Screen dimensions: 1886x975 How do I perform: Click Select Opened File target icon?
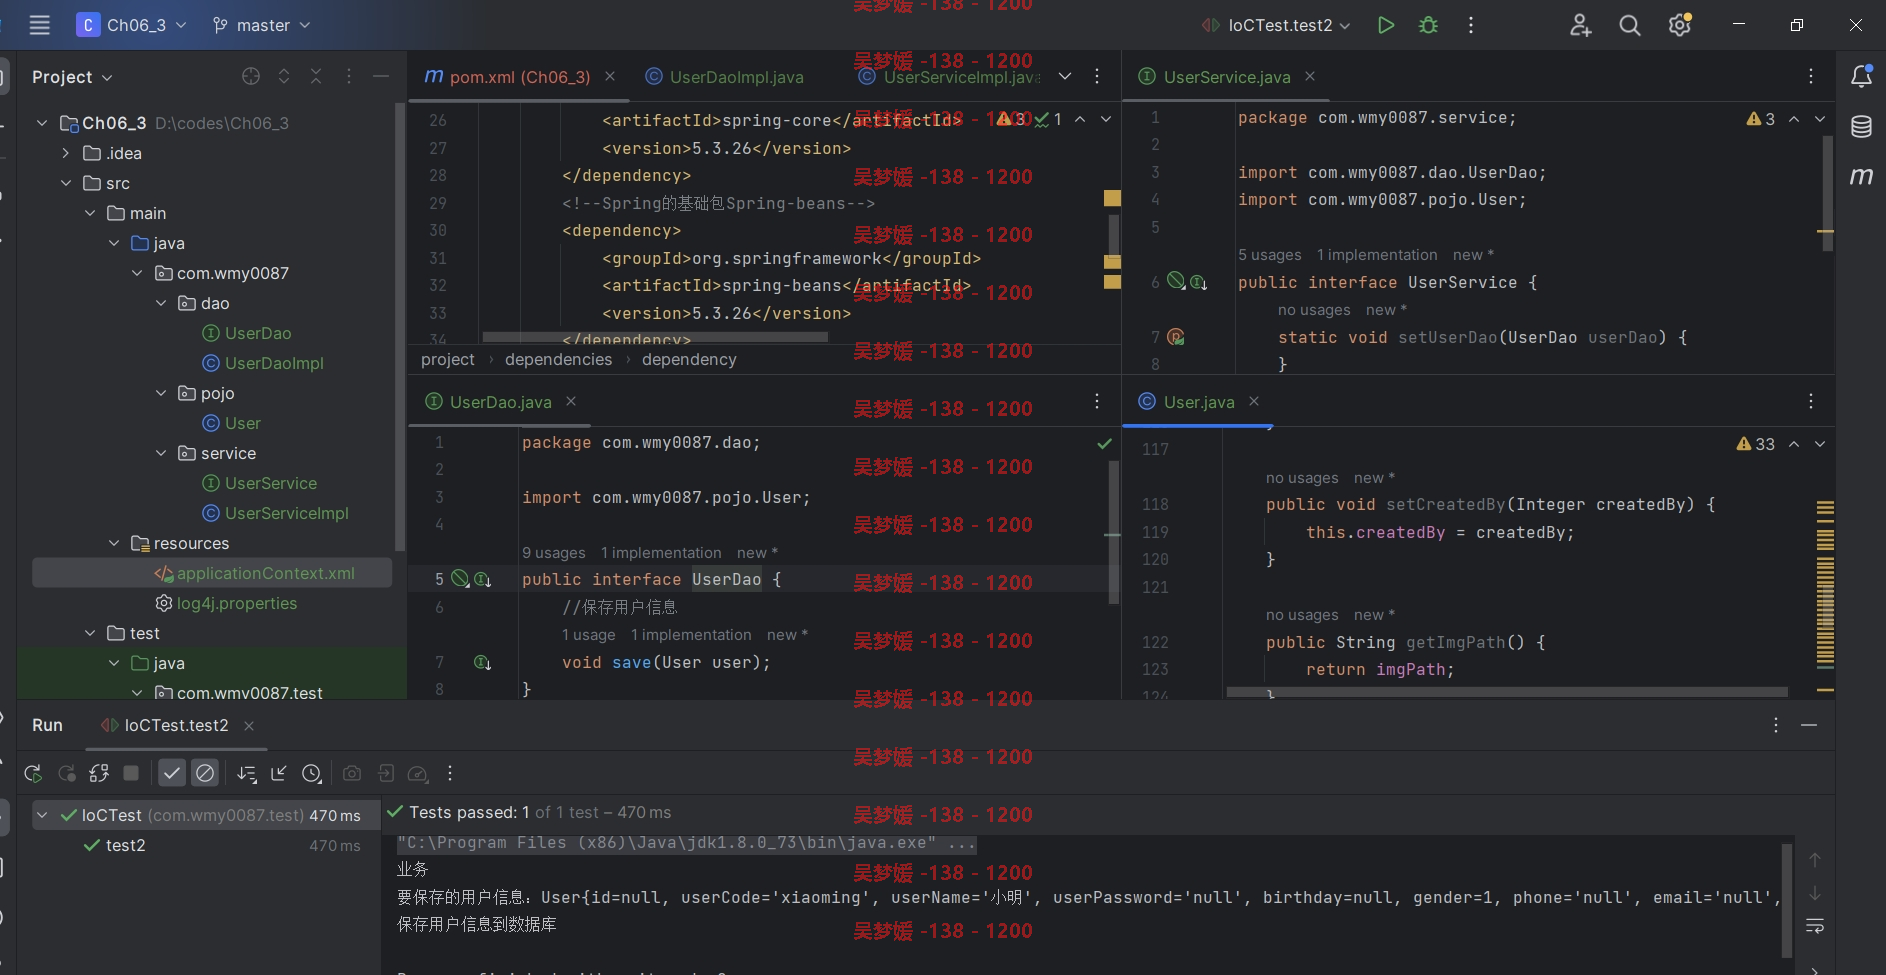(x=251, y=76)
